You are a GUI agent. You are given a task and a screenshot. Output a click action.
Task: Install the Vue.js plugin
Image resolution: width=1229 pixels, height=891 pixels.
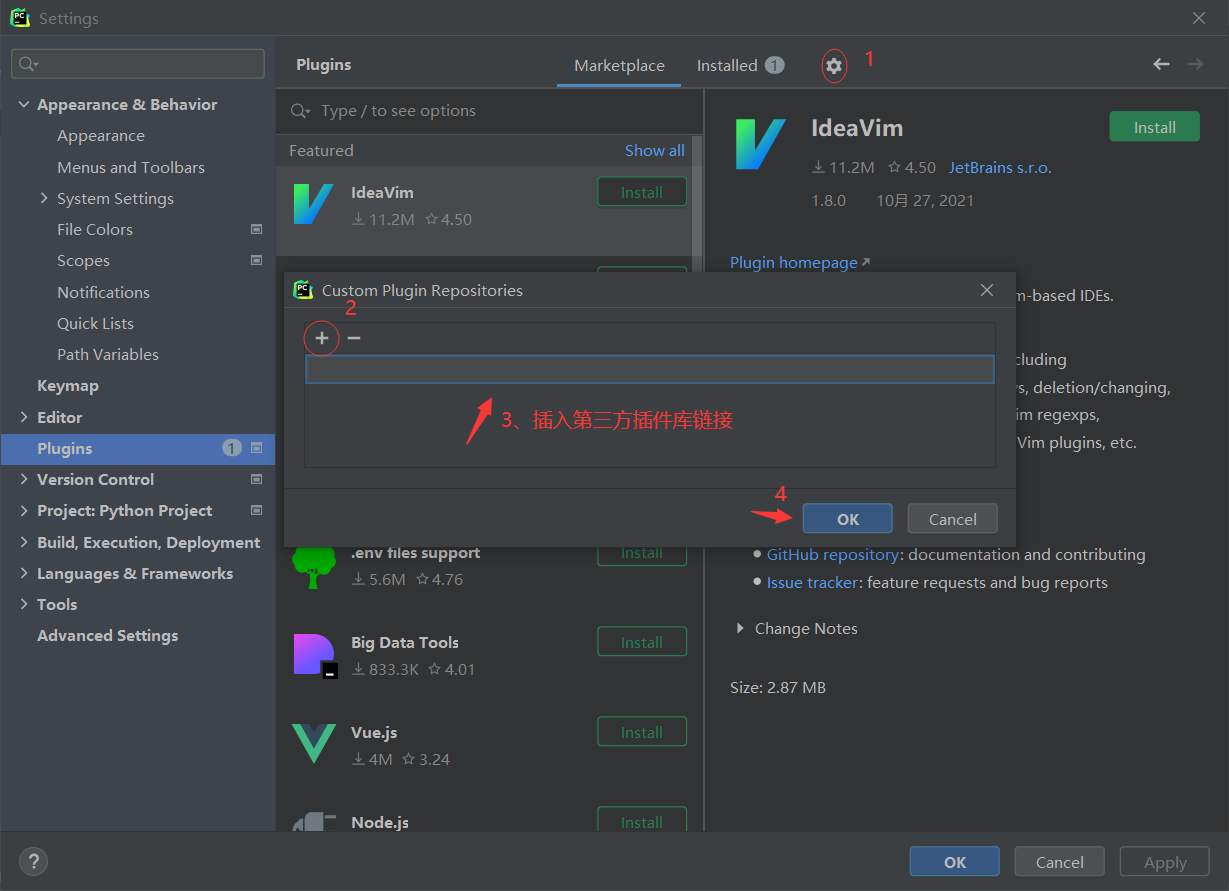point(642,732)
